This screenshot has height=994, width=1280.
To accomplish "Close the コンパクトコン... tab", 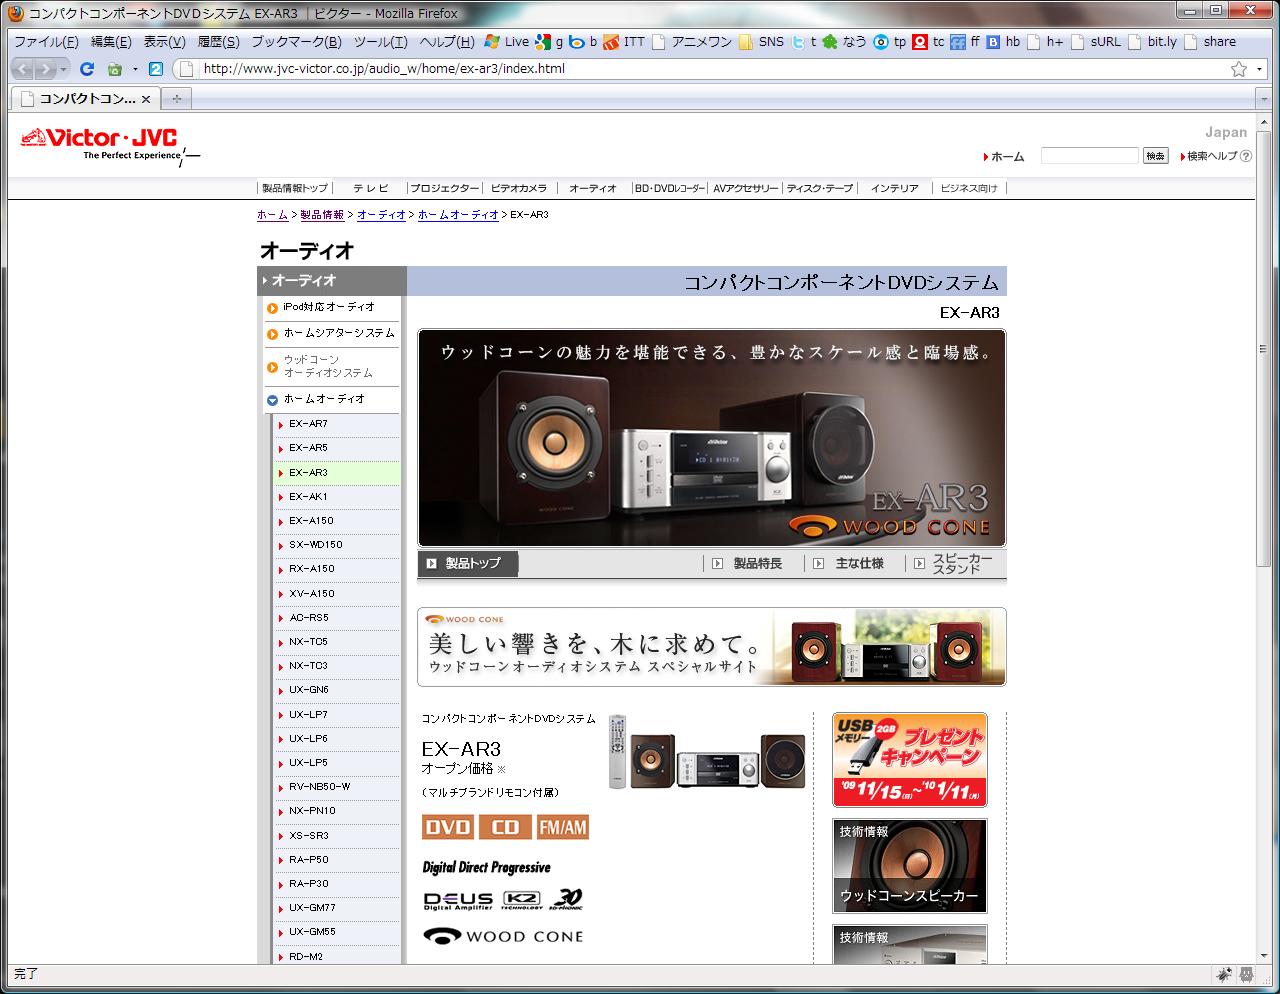I will click(146, 99).
